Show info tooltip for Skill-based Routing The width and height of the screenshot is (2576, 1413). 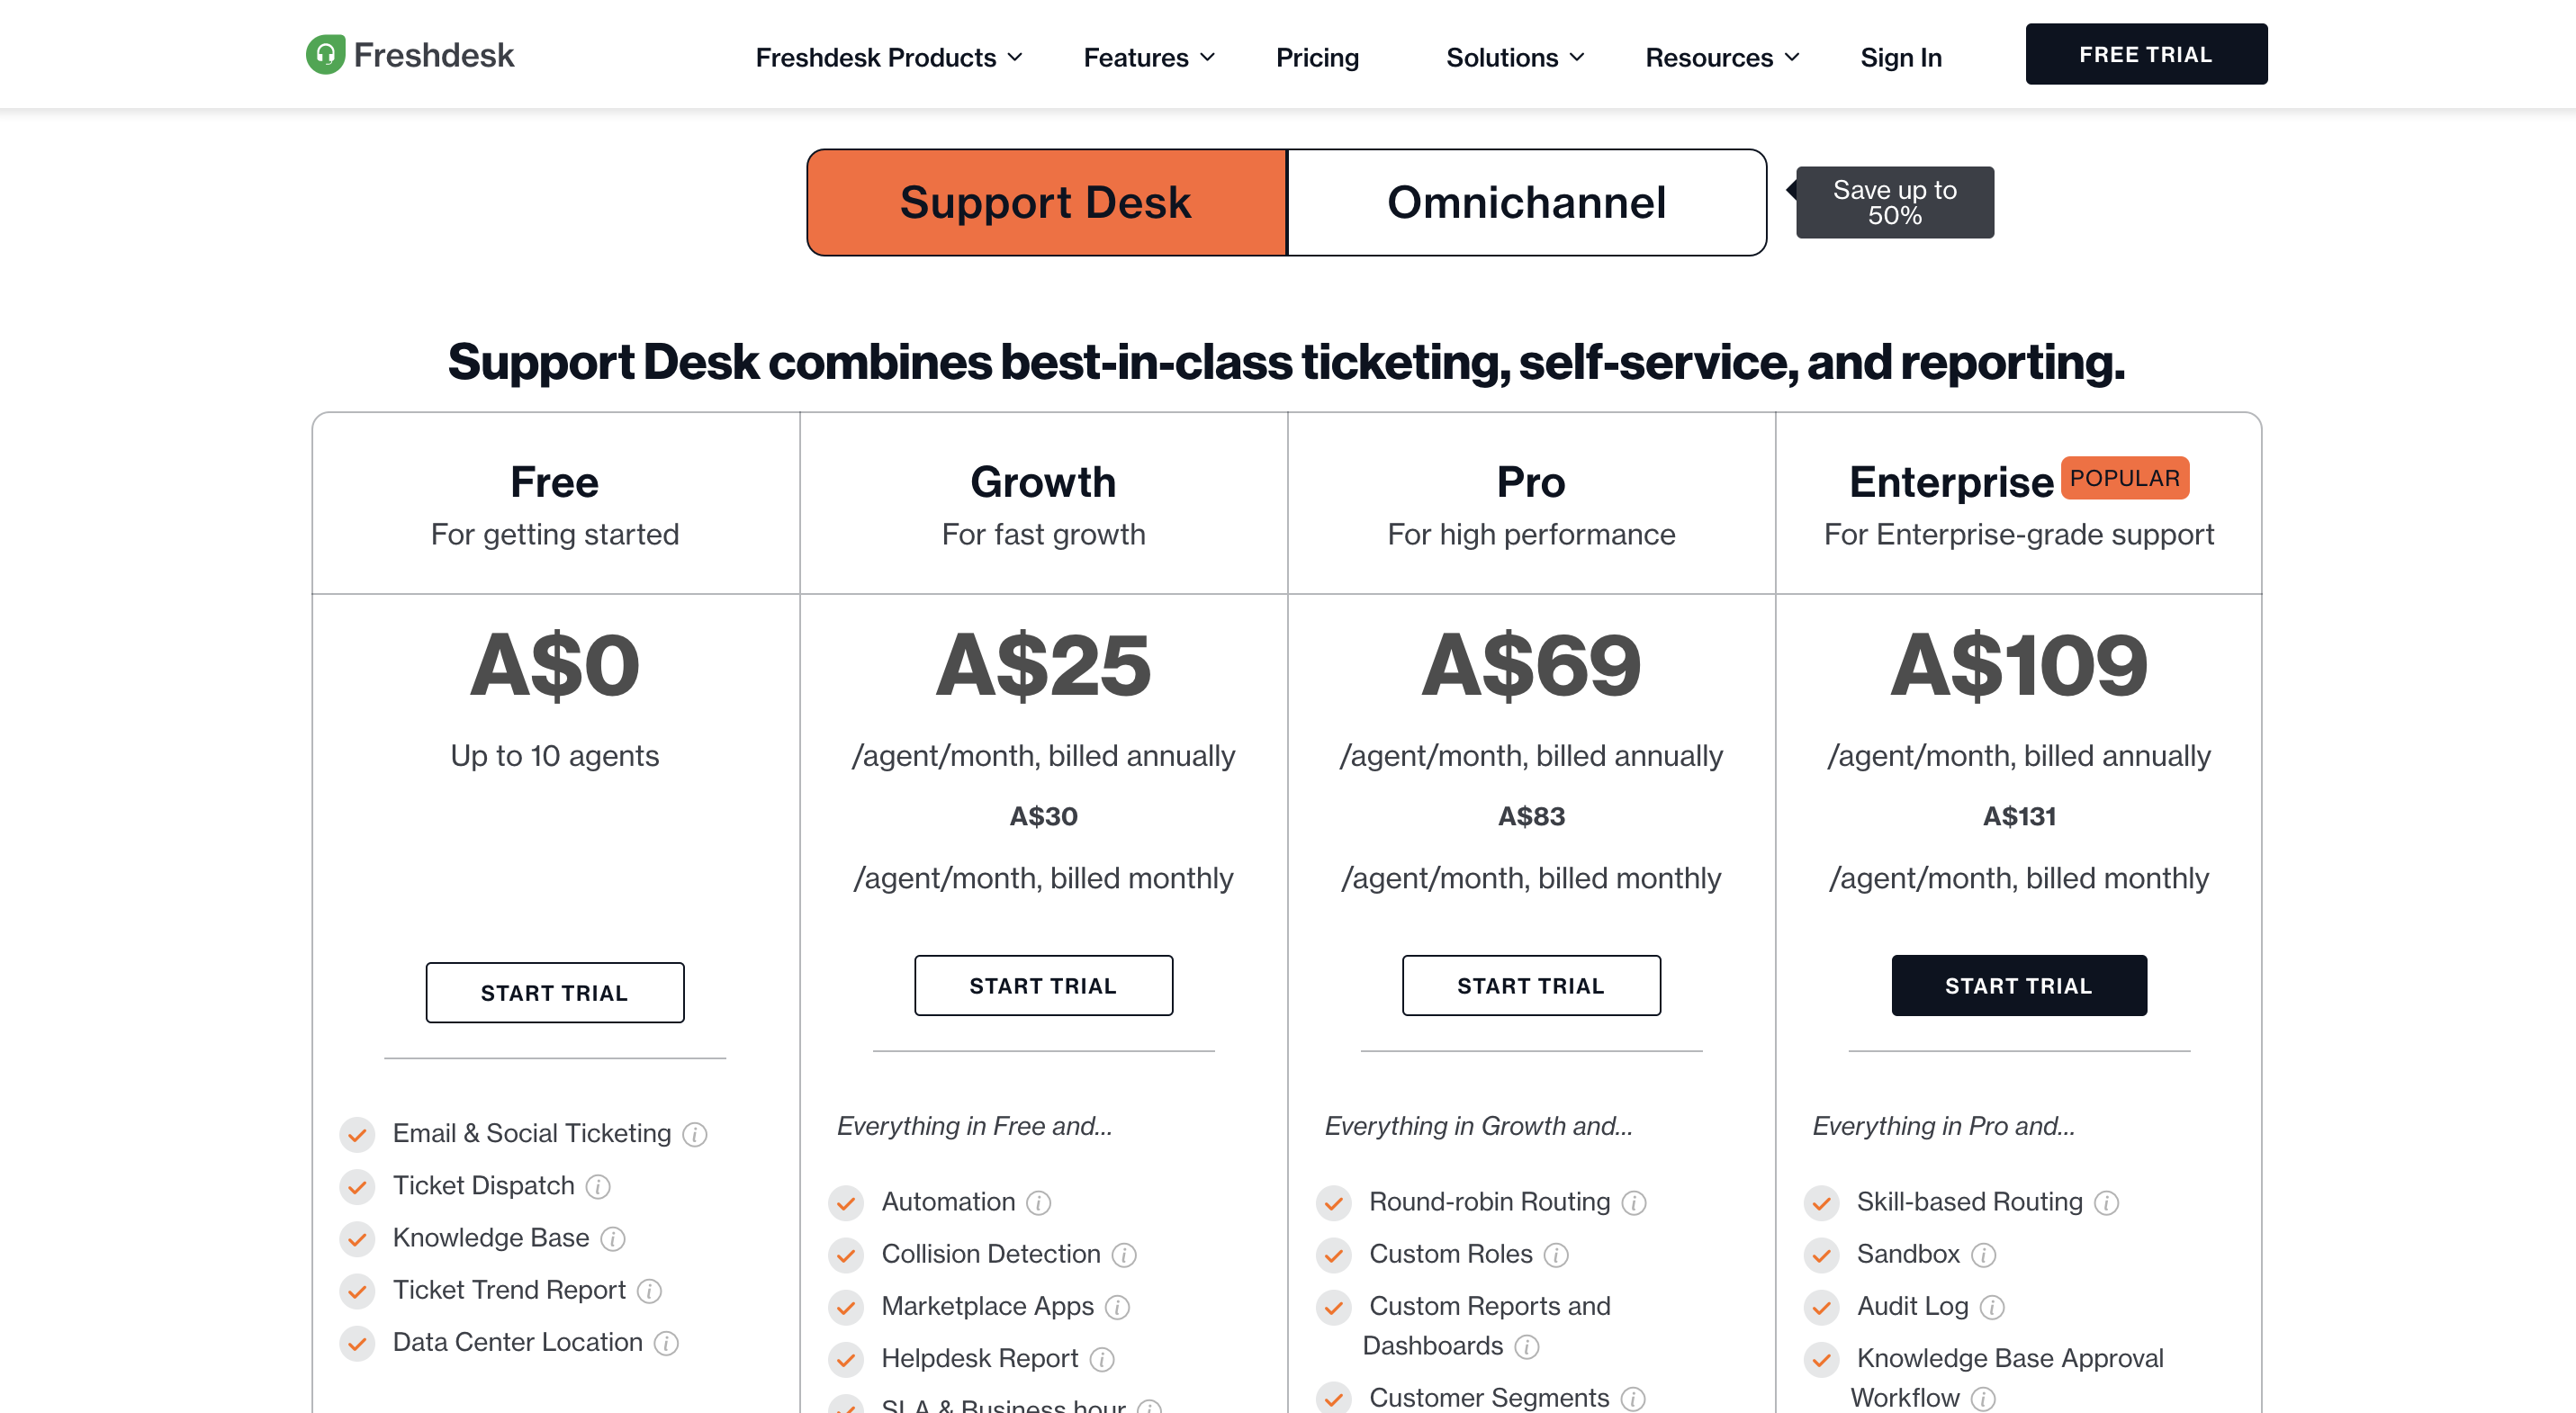2107,1202
